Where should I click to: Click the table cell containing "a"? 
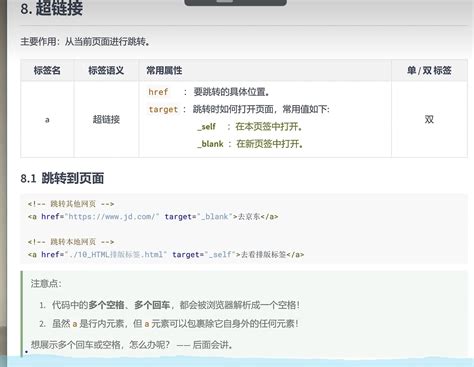coord(47,119)
